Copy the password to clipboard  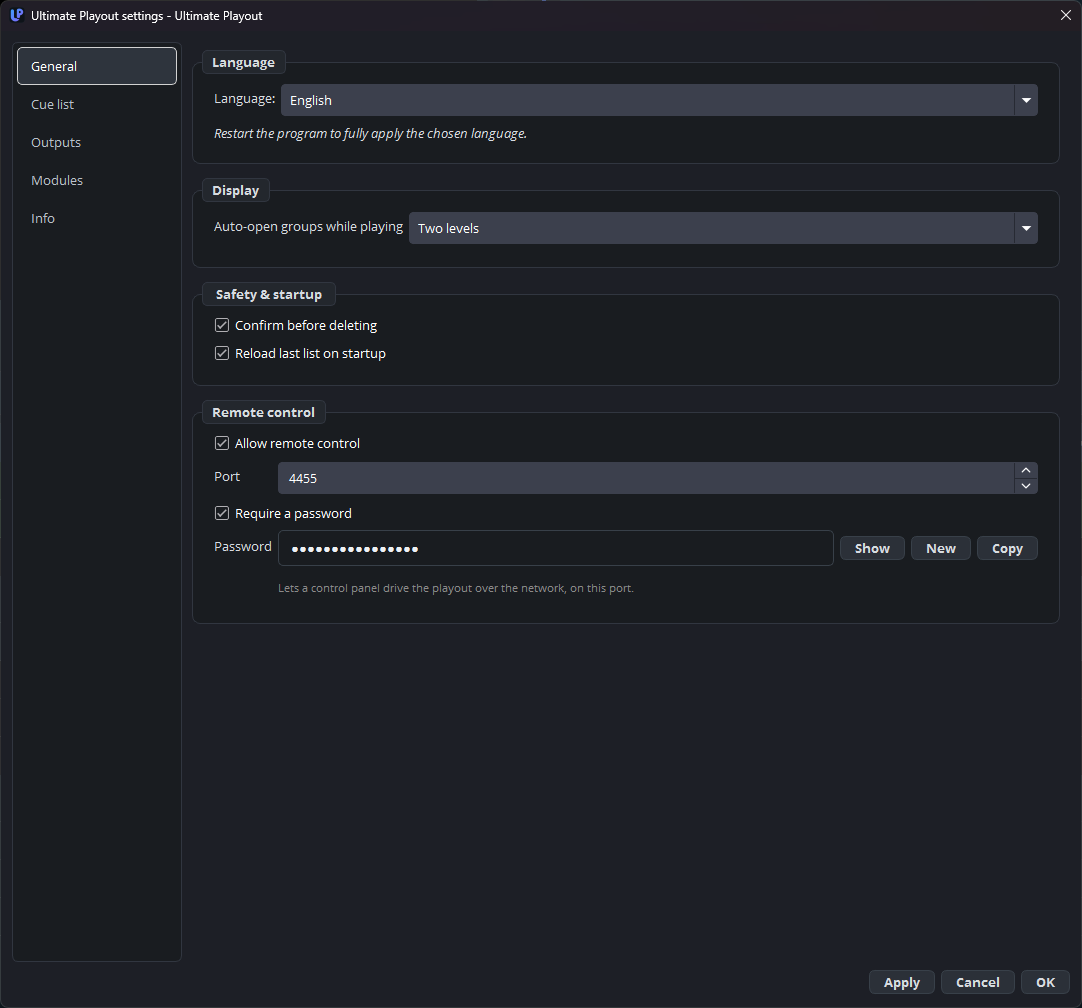[x=1007, y=549]
